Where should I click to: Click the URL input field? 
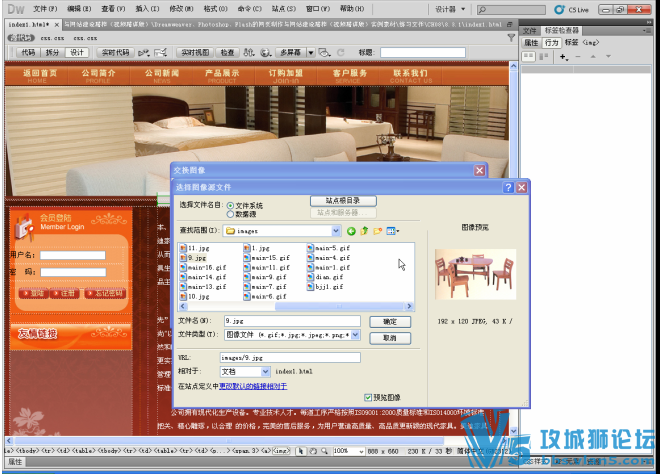point(290,358)
